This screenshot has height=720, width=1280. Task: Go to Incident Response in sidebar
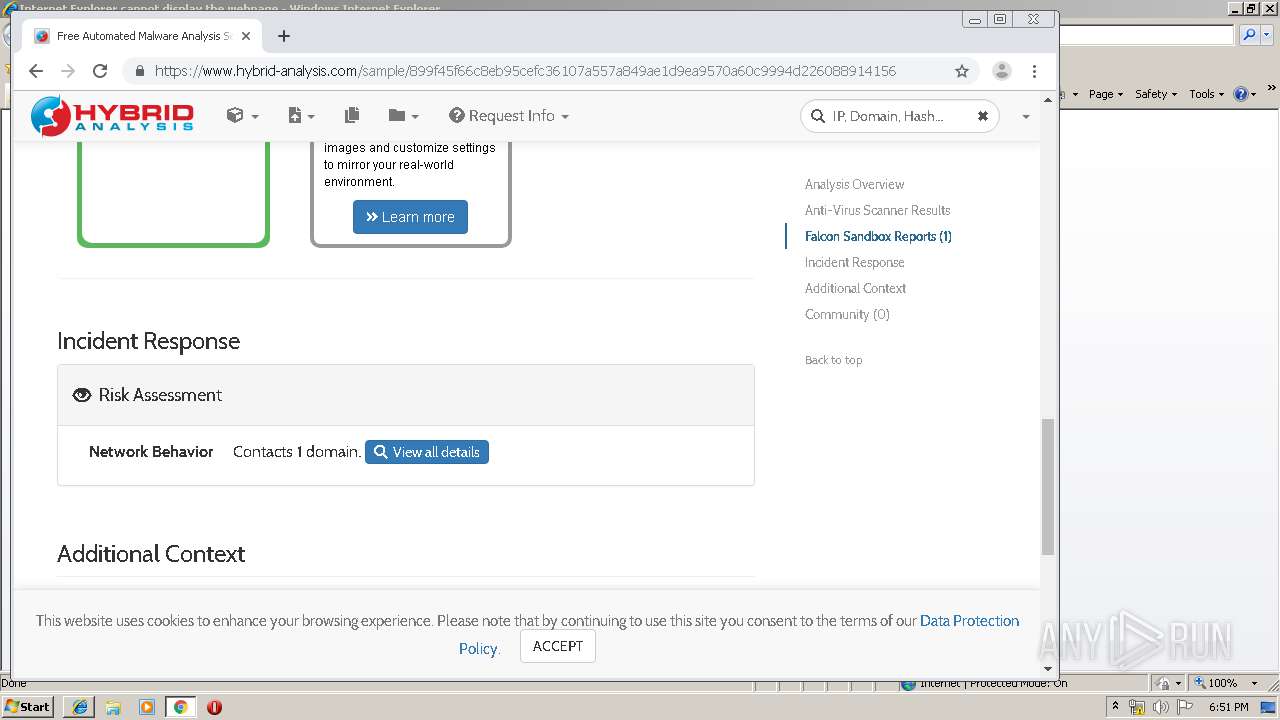[x=854, y=262]
